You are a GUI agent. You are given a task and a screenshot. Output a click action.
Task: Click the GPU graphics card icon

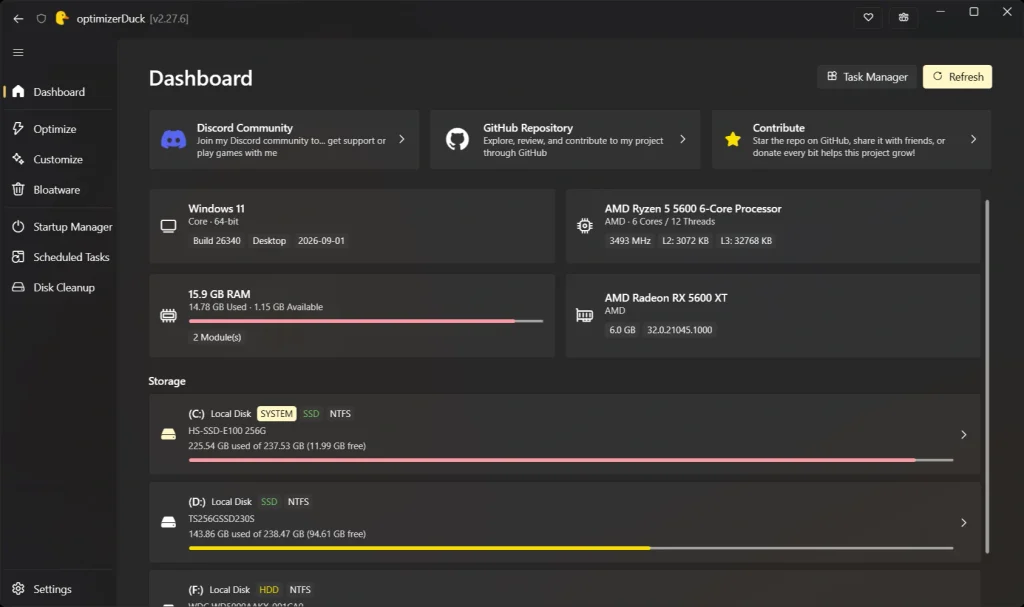[x=584, y=316]
